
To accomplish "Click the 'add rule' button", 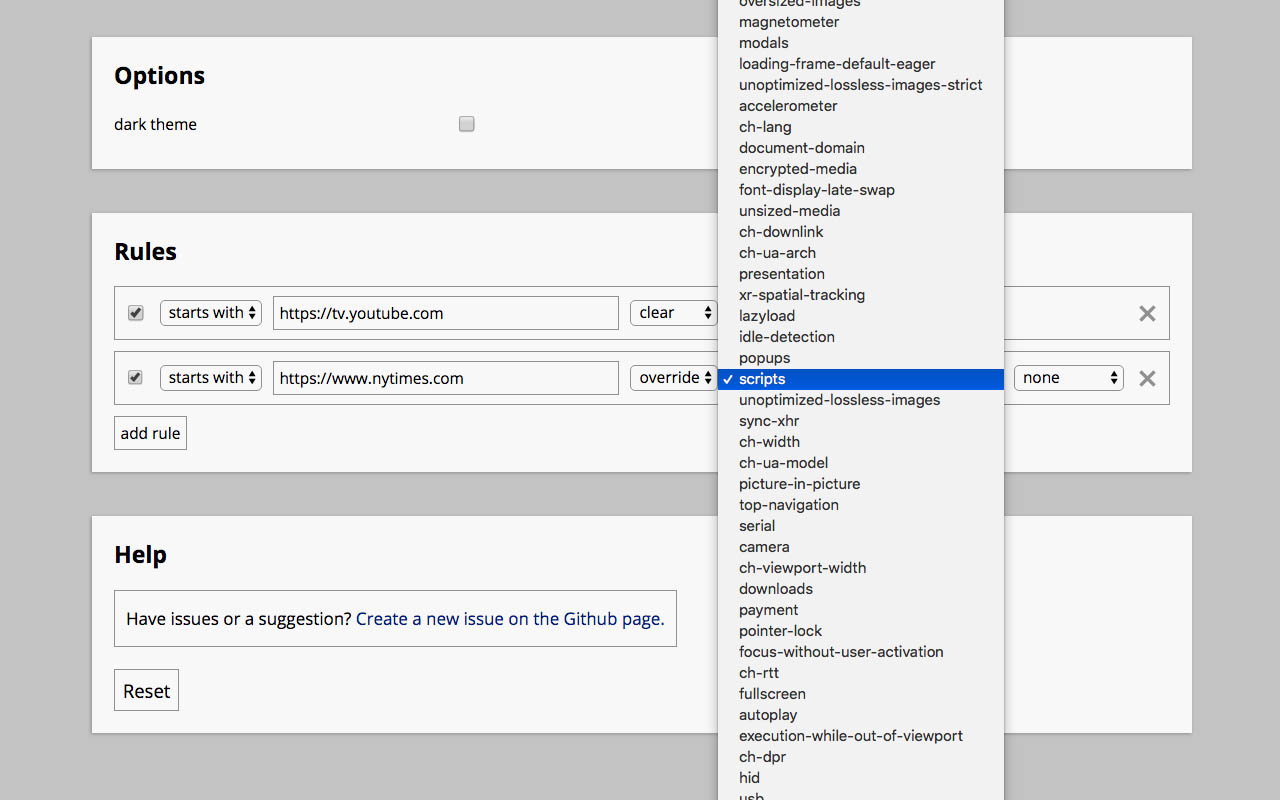I will pyautogui.click(x=150, y=432).
